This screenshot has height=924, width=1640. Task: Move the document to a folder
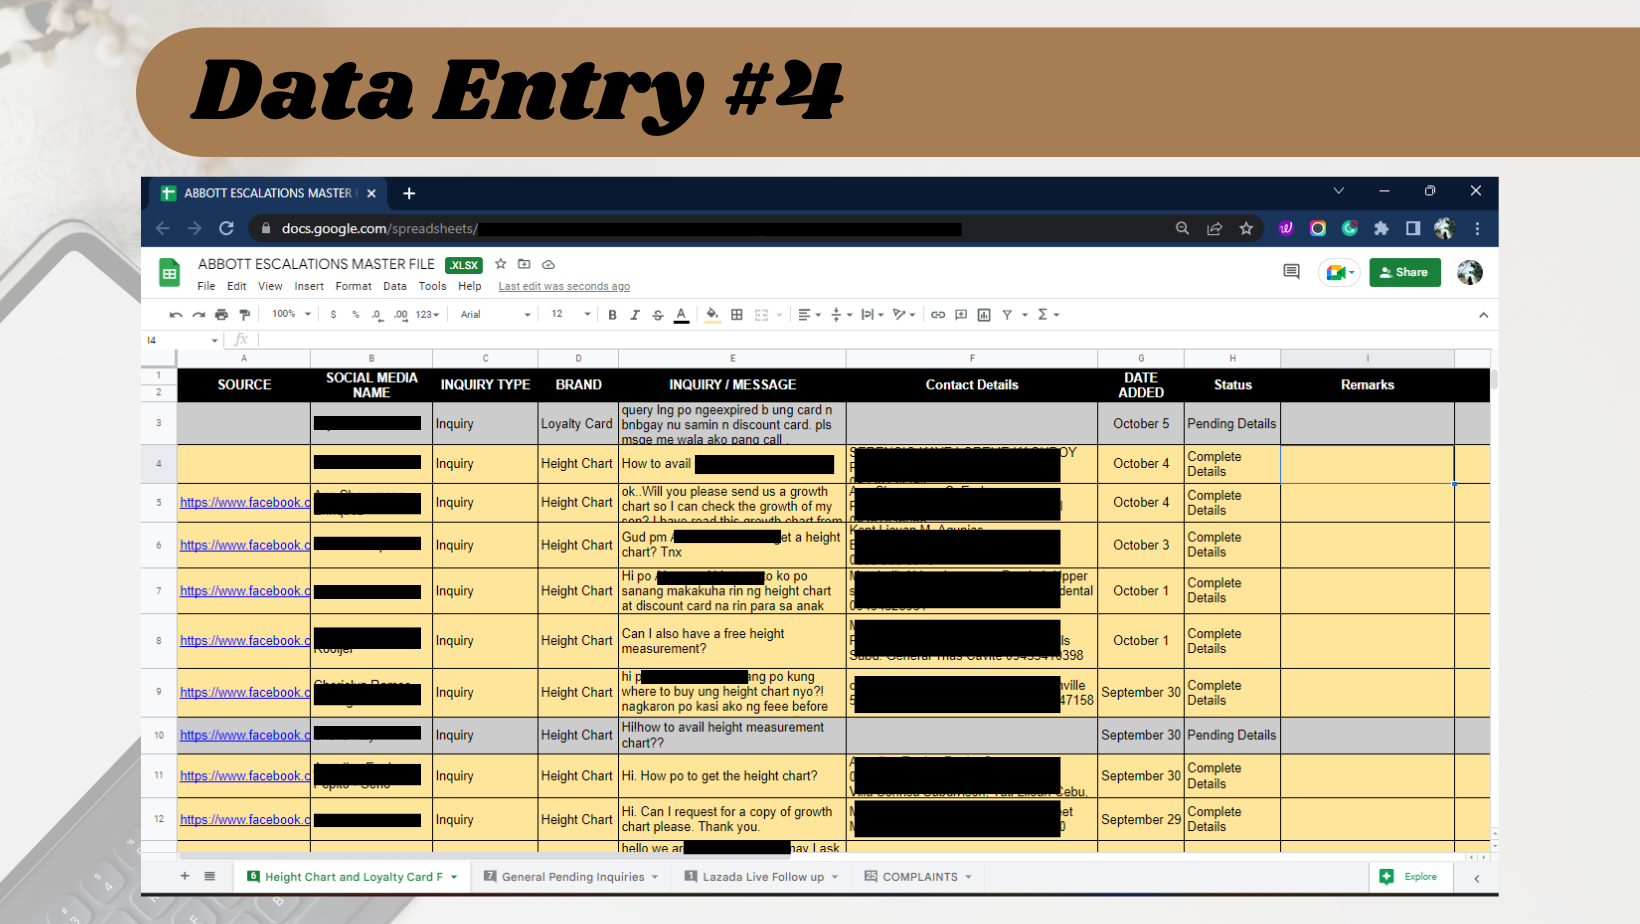pyautogui.click(x=524, y=264)
